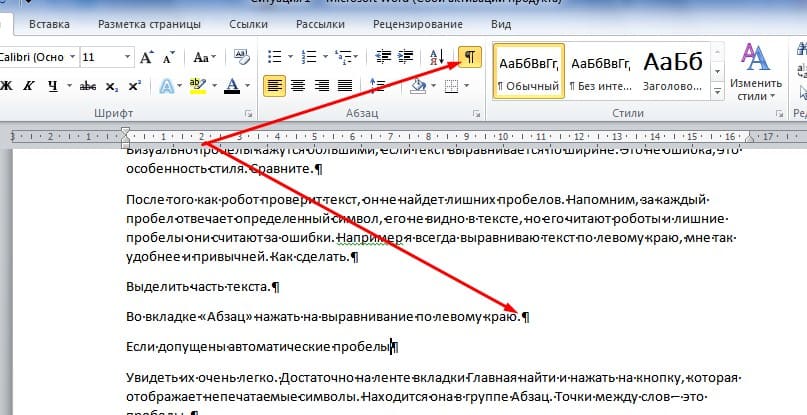This screenshot has height=415, width=807.
Task: Apply the Без интервала style
Action: click(x=601, y=71)
